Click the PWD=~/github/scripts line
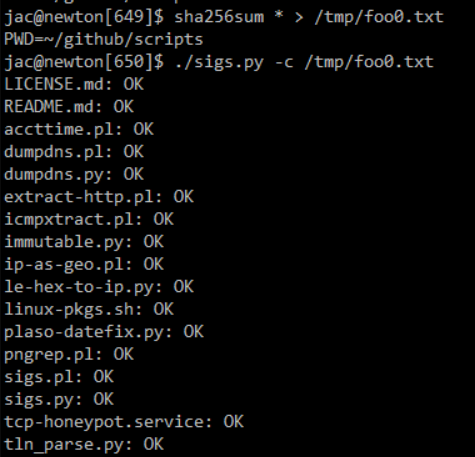This screenshot has height=457, width=475. [104, 40]
